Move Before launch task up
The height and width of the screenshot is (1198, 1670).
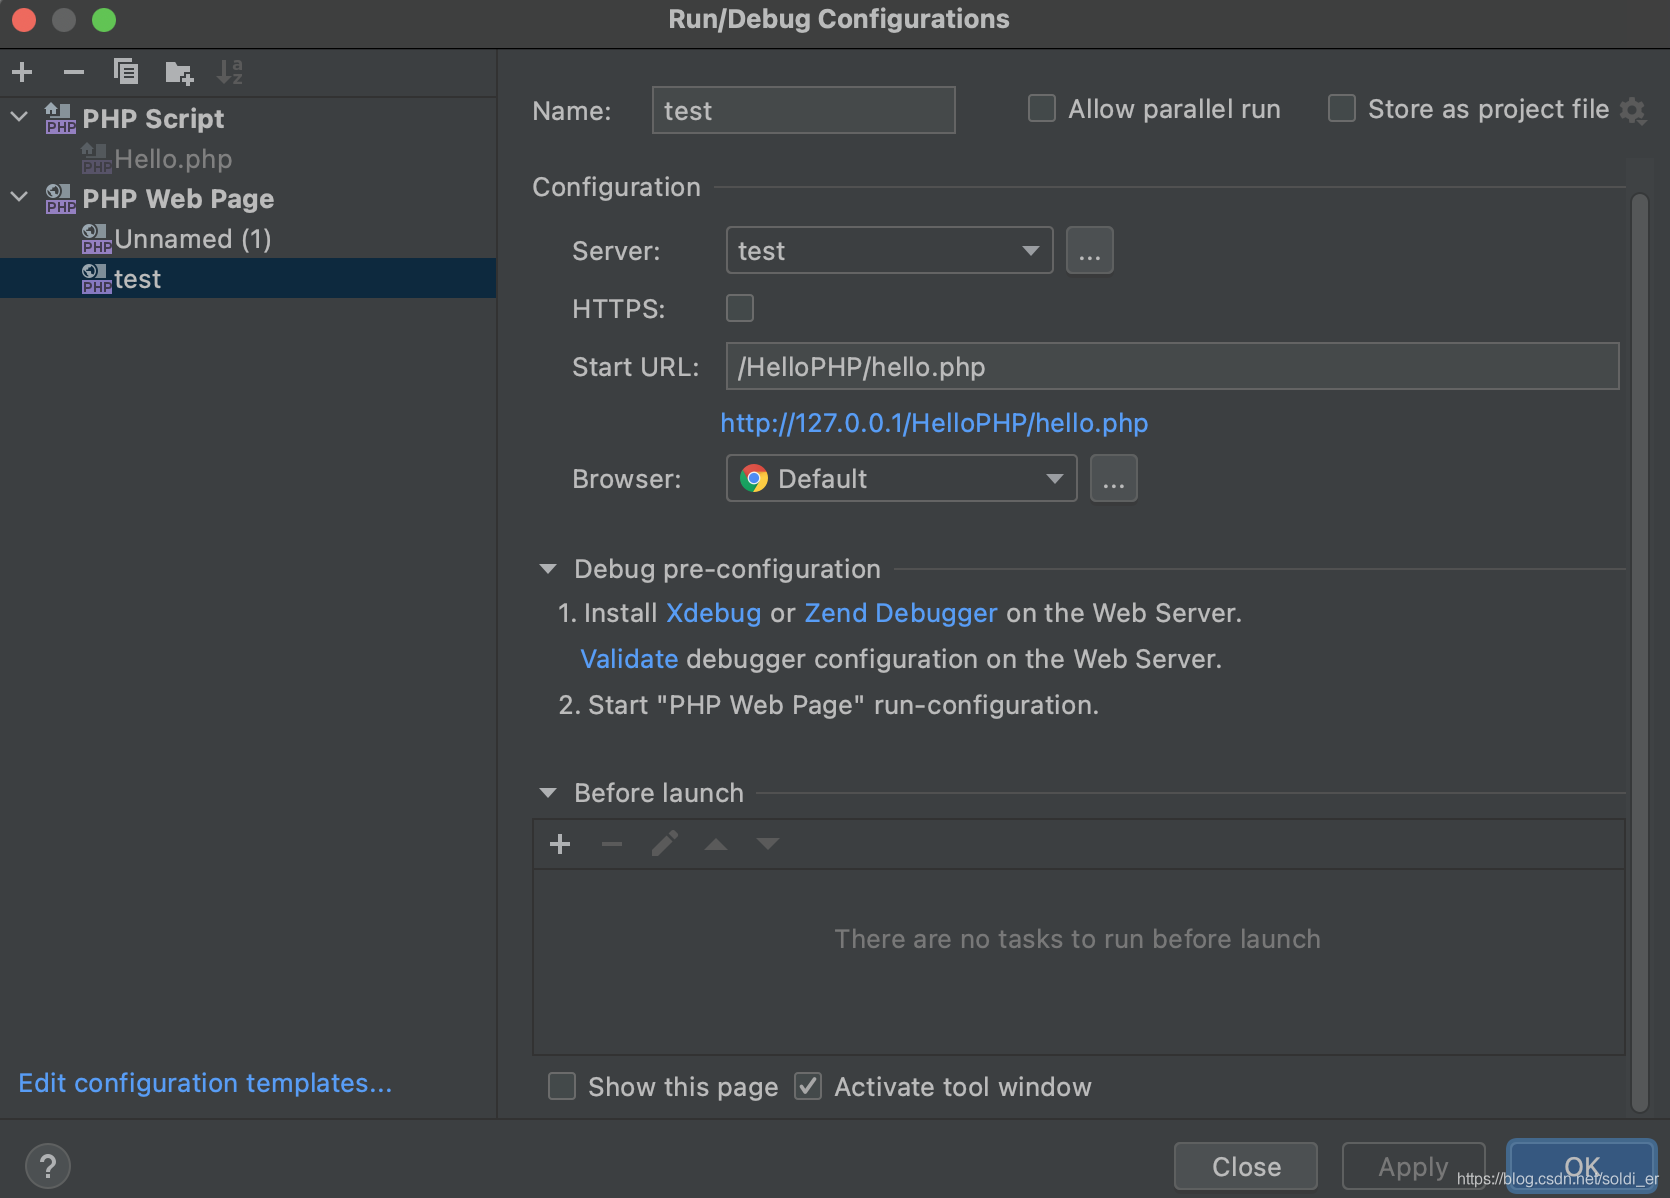(x=716, y=844)
